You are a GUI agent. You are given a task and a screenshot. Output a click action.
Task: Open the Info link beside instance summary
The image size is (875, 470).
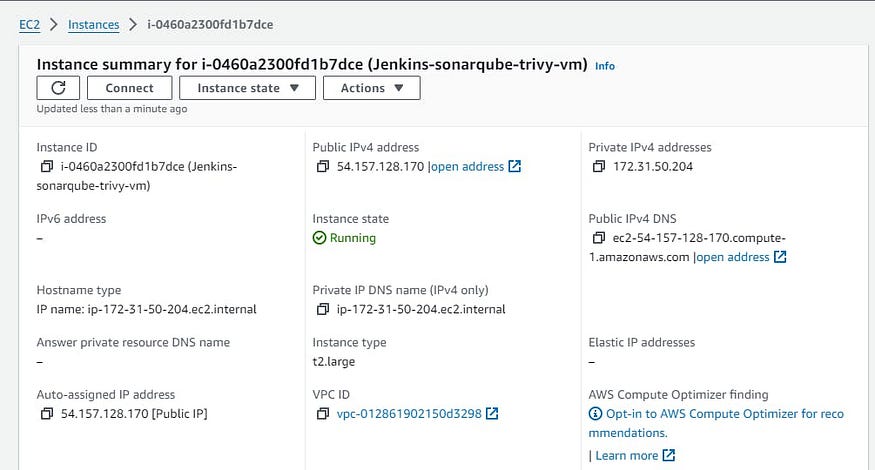click(x=605, y=66)
